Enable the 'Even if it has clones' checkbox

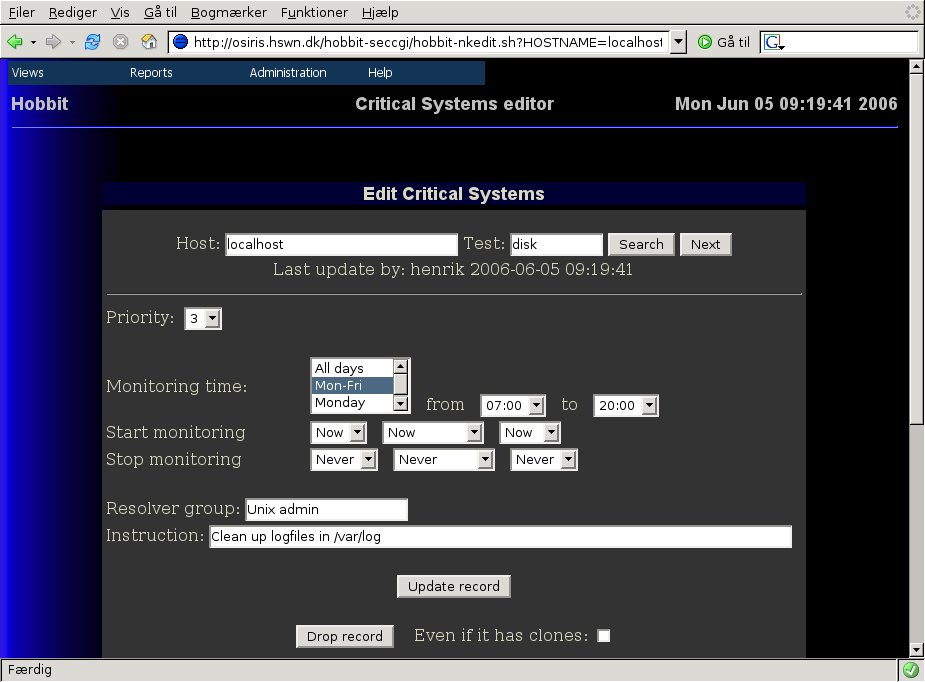click(x=603, y=636)
